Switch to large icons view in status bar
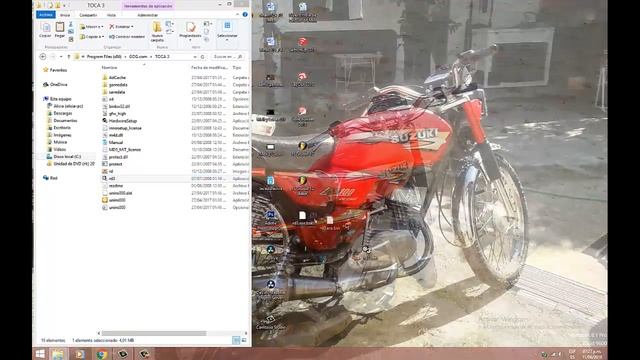 244,340
